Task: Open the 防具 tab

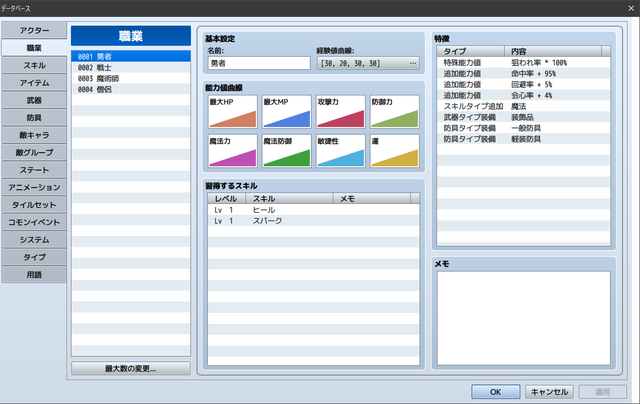Action: 34,118
